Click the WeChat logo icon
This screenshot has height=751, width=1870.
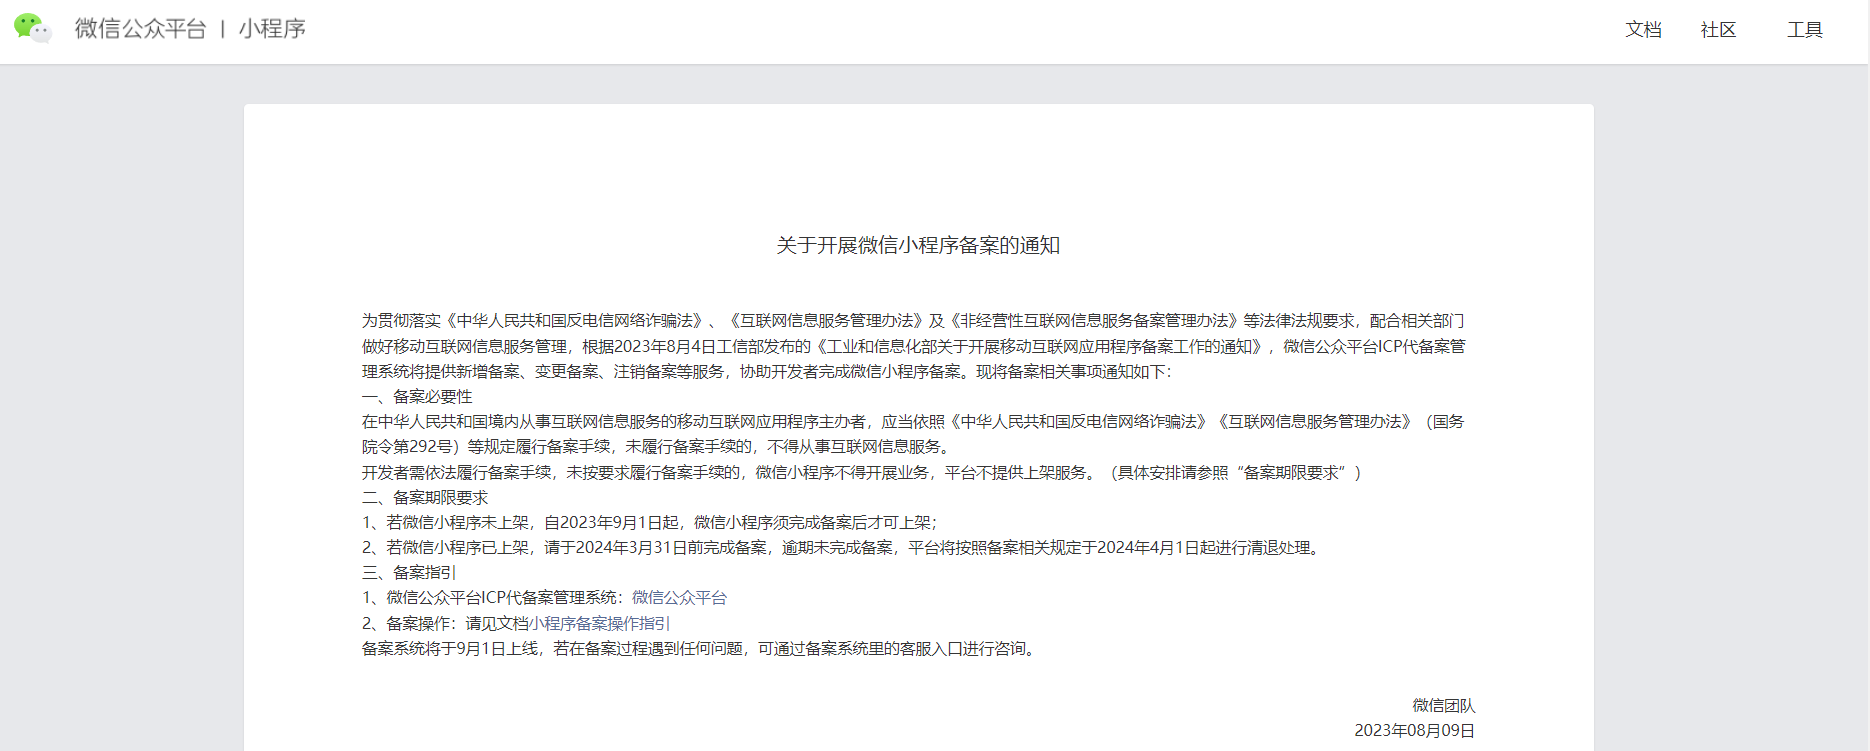(x=33, y=28)
